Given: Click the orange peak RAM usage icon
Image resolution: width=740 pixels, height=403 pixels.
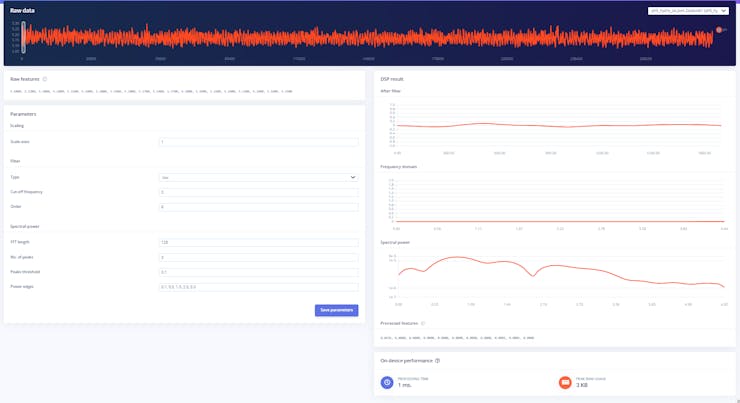Looking at the screenshot, I should [x=565, y=382].
